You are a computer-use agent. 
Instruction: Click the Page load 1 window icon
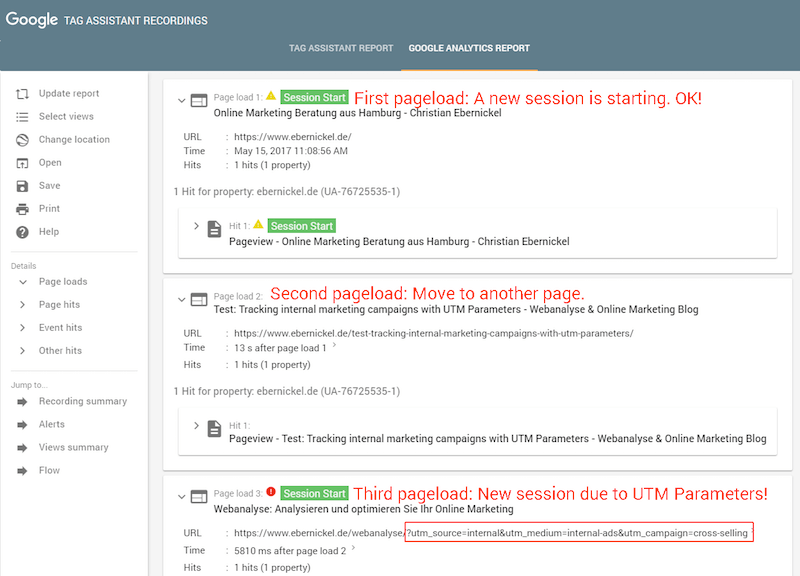pyautogui.click(x=199, y=101)
